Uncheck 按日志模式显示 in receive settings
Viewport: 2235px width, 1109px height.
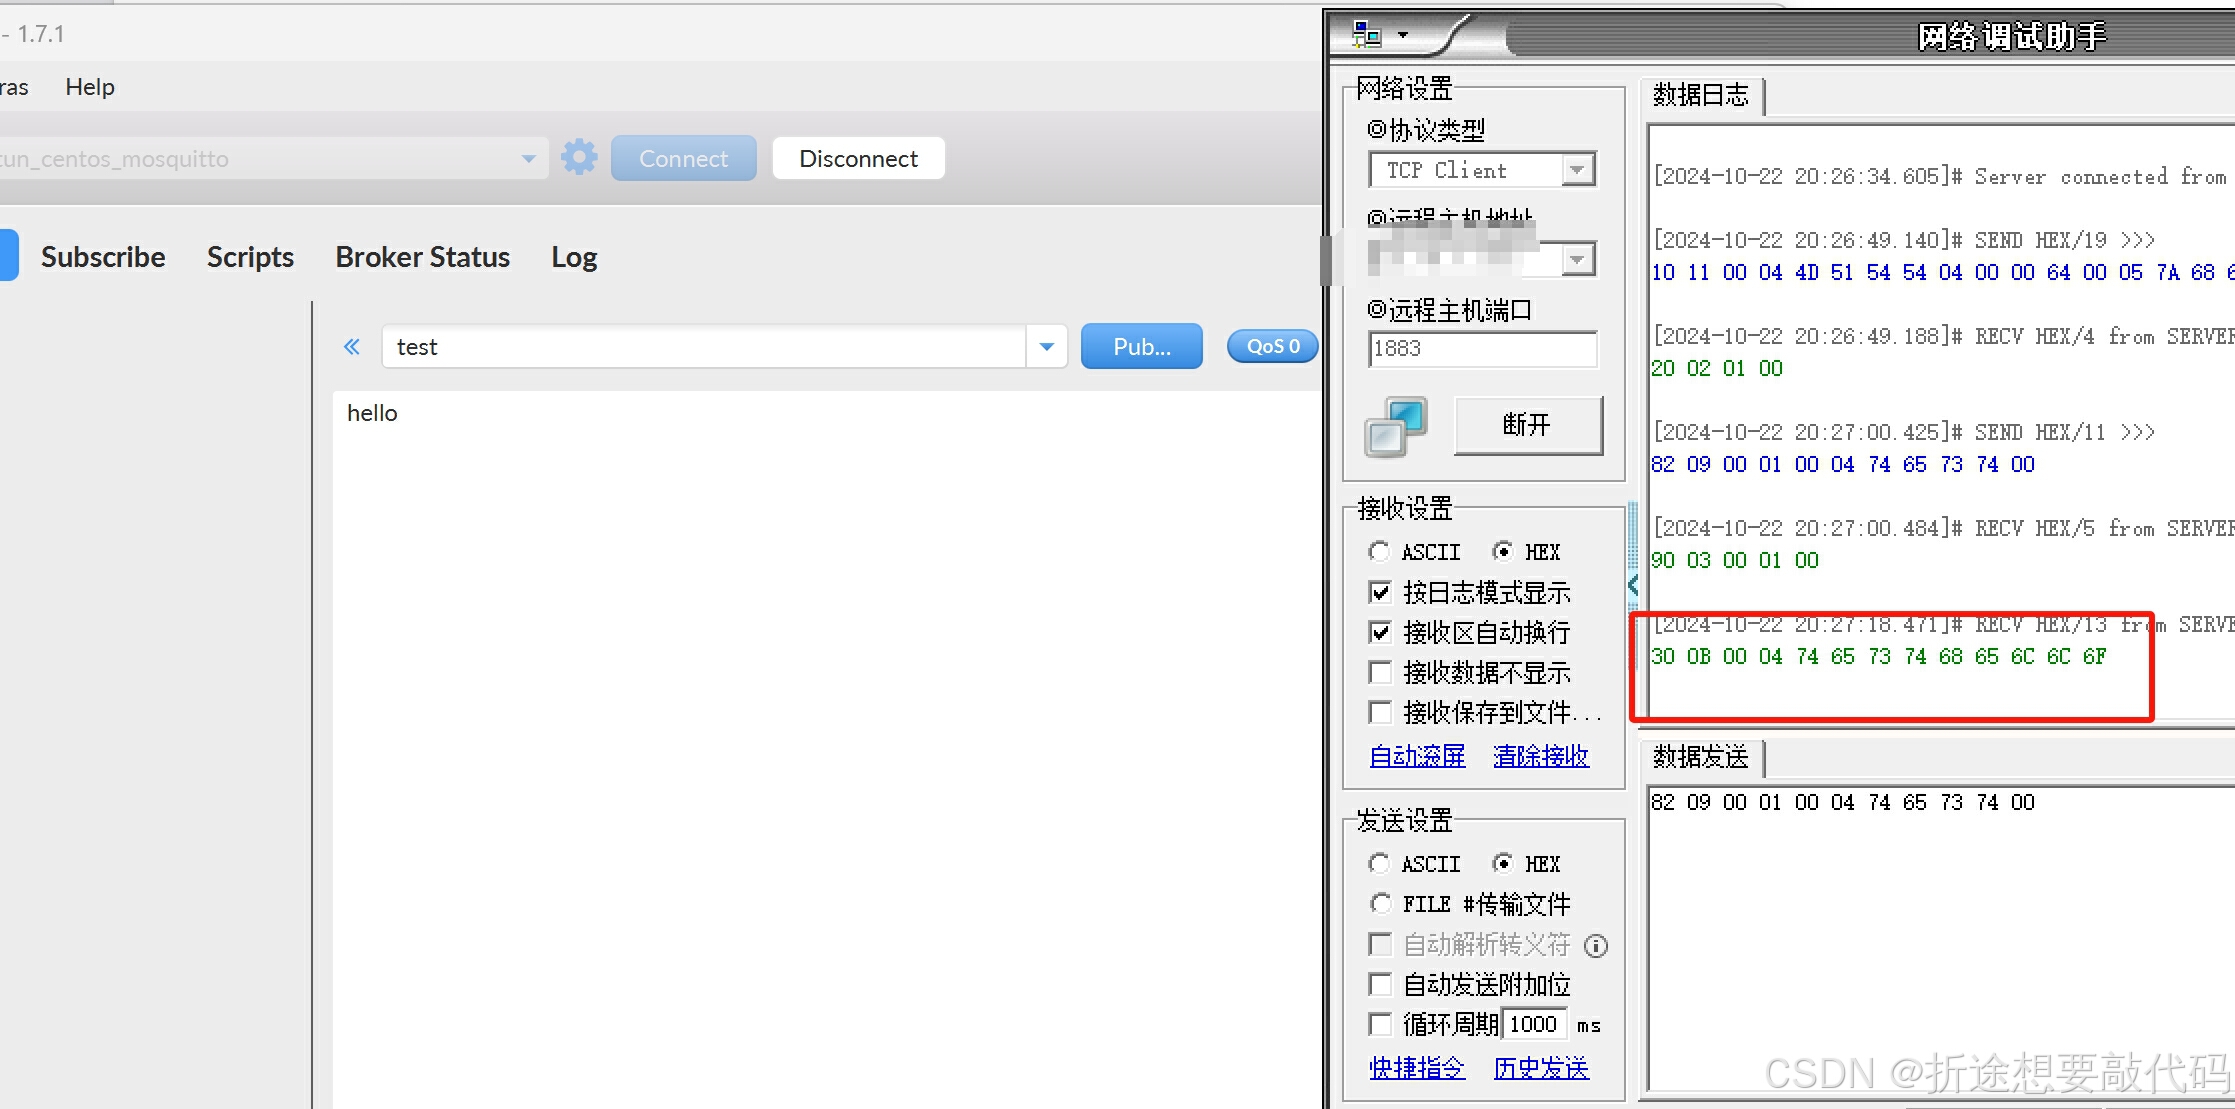1379,592
